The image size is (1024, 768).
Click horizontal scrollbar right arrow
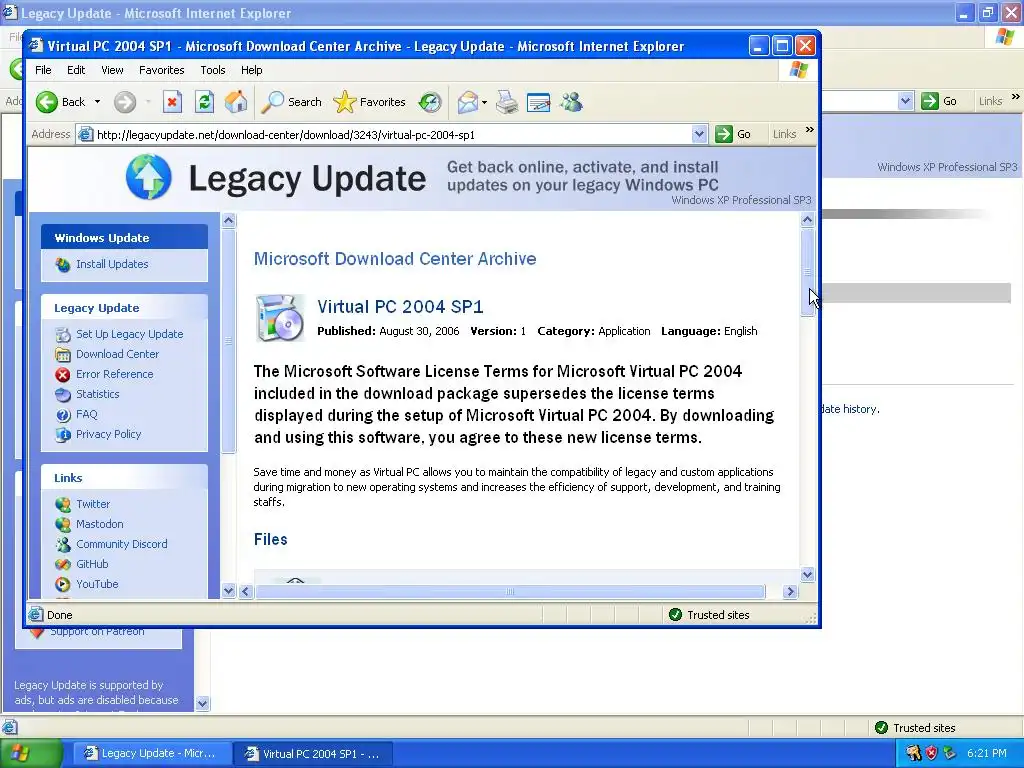click(790, 592)
